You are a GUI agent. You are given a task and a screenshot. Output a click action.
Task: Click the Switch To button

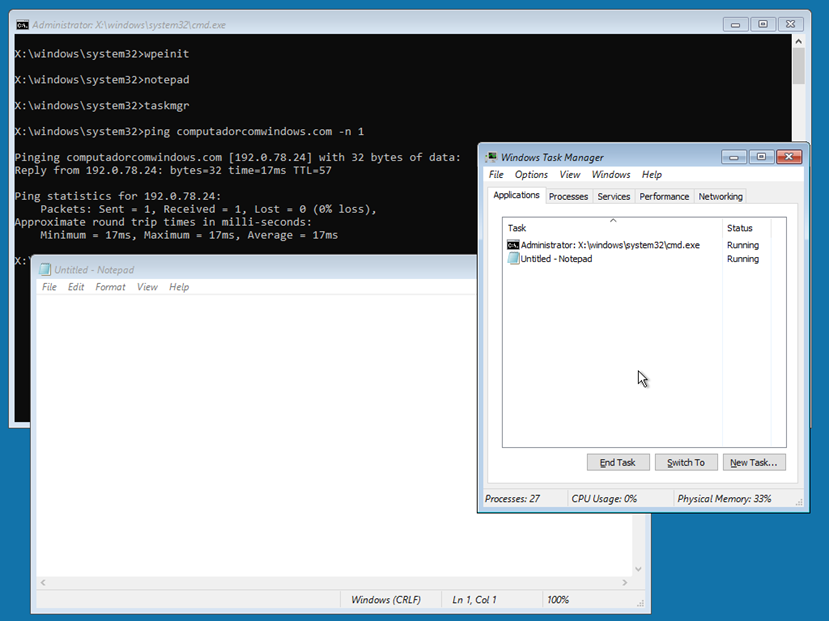pyautogui.click(x=686, y=462)
